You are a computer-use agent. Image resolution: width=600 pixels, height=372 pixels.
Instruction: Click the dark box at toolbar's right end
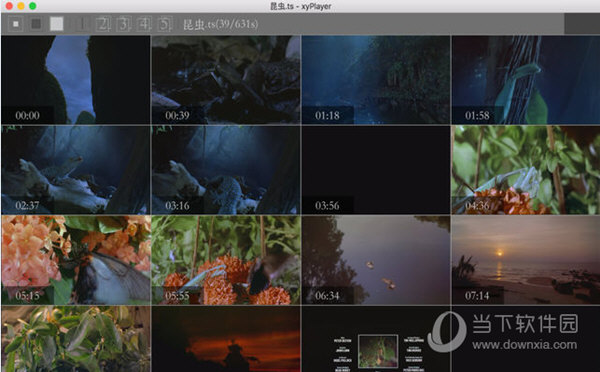click(582, 24)
